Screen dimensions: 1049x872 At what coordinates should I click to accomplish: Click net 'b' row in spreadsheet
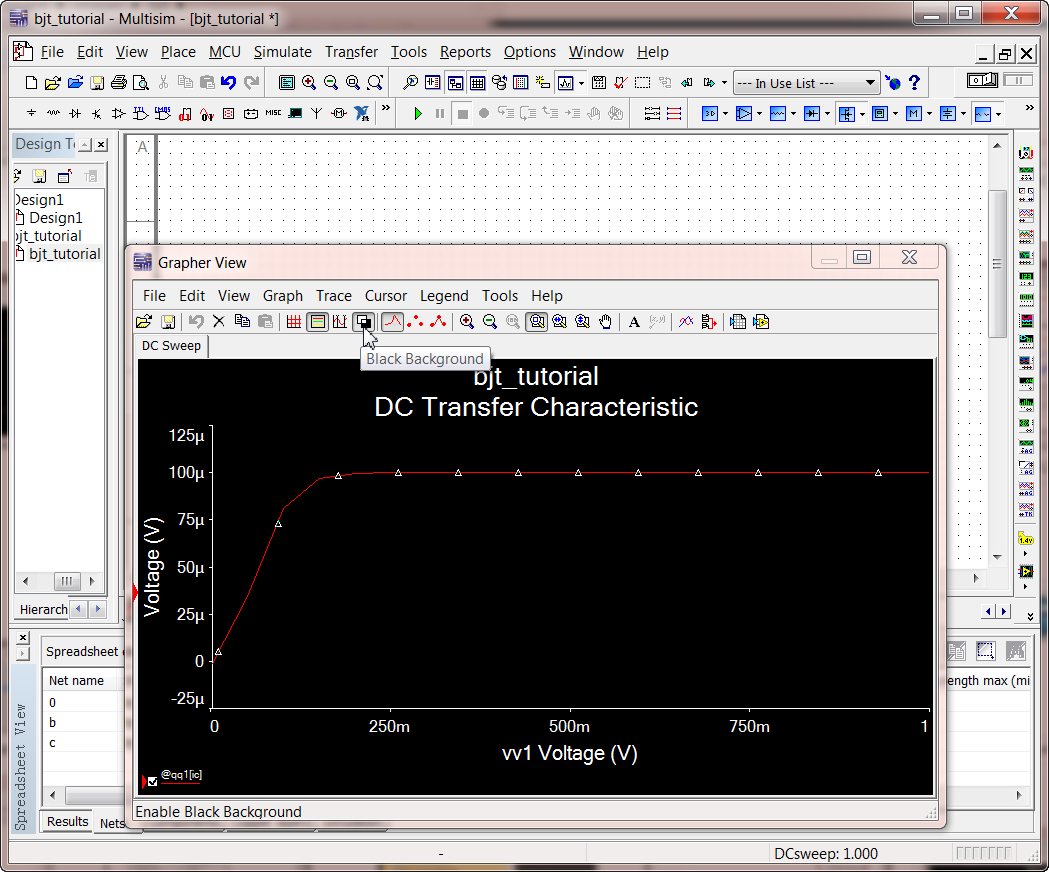coord(52,723)
